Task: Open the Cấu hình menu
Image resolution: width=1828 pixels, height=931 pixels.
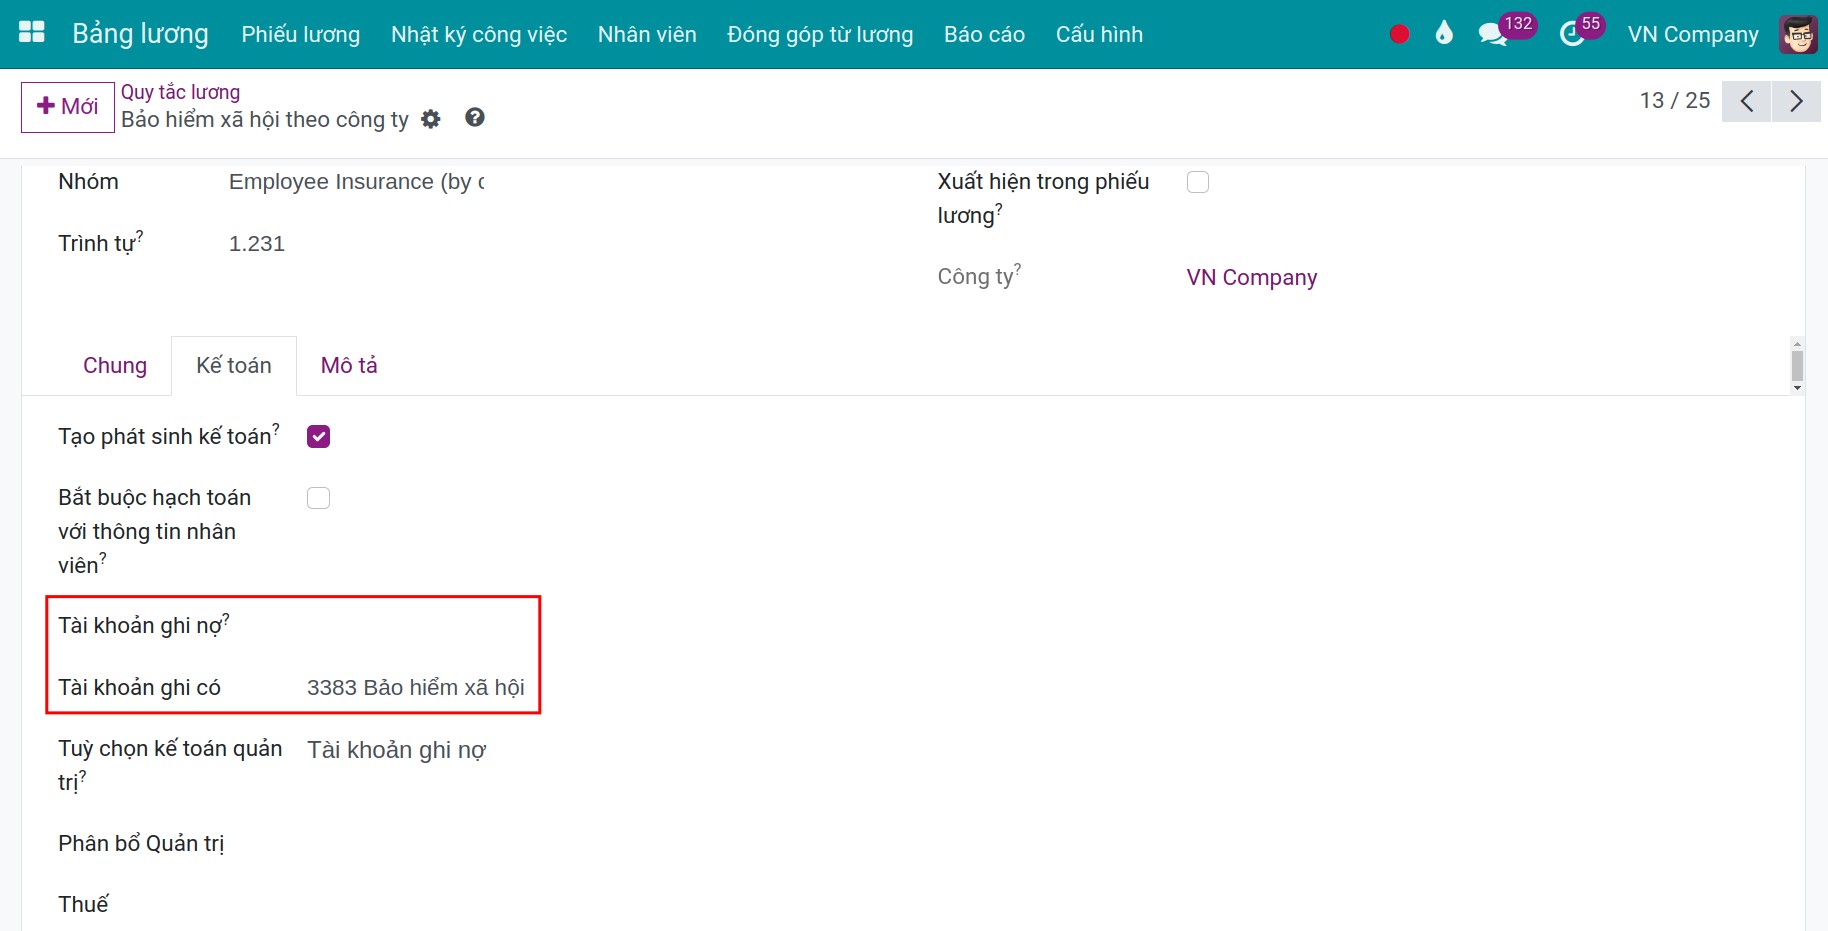Action: (1099, 34)
